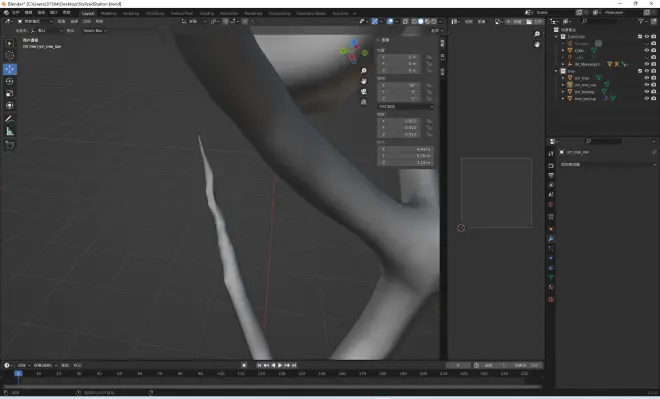The image size is (660, 399).
Task: Collapse the Collection in outliner
Action: (556, 37)
